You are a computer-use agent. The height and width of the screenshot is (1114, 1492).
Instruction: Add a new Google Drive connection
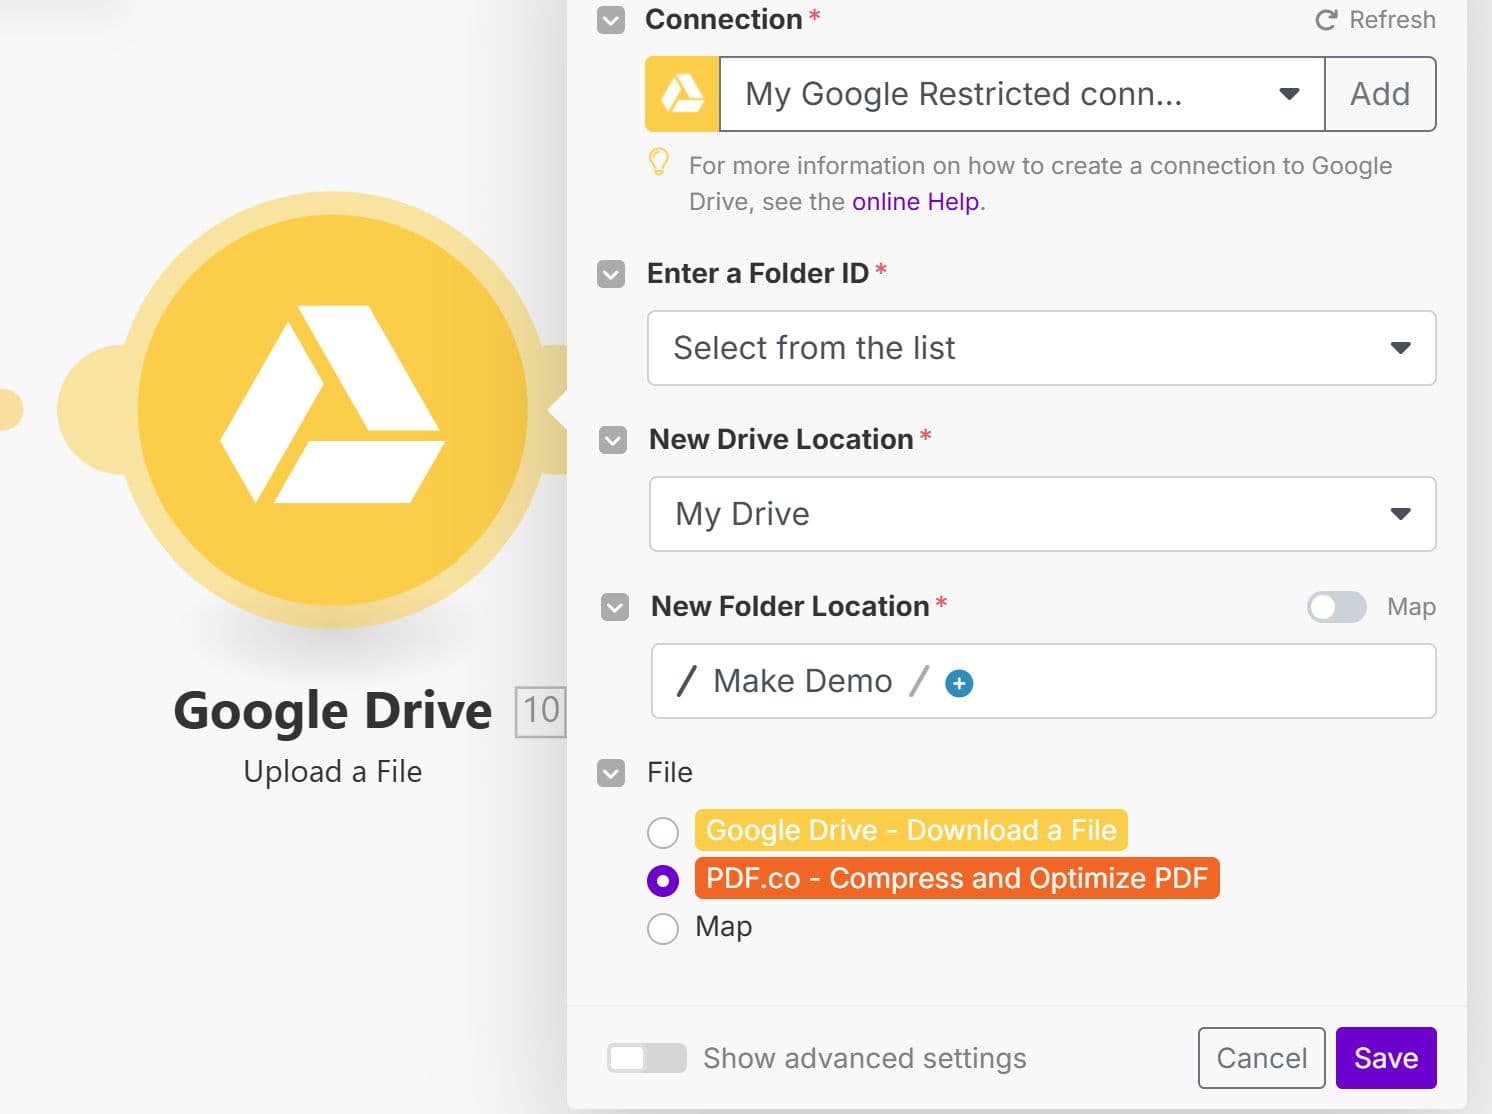1380,93
